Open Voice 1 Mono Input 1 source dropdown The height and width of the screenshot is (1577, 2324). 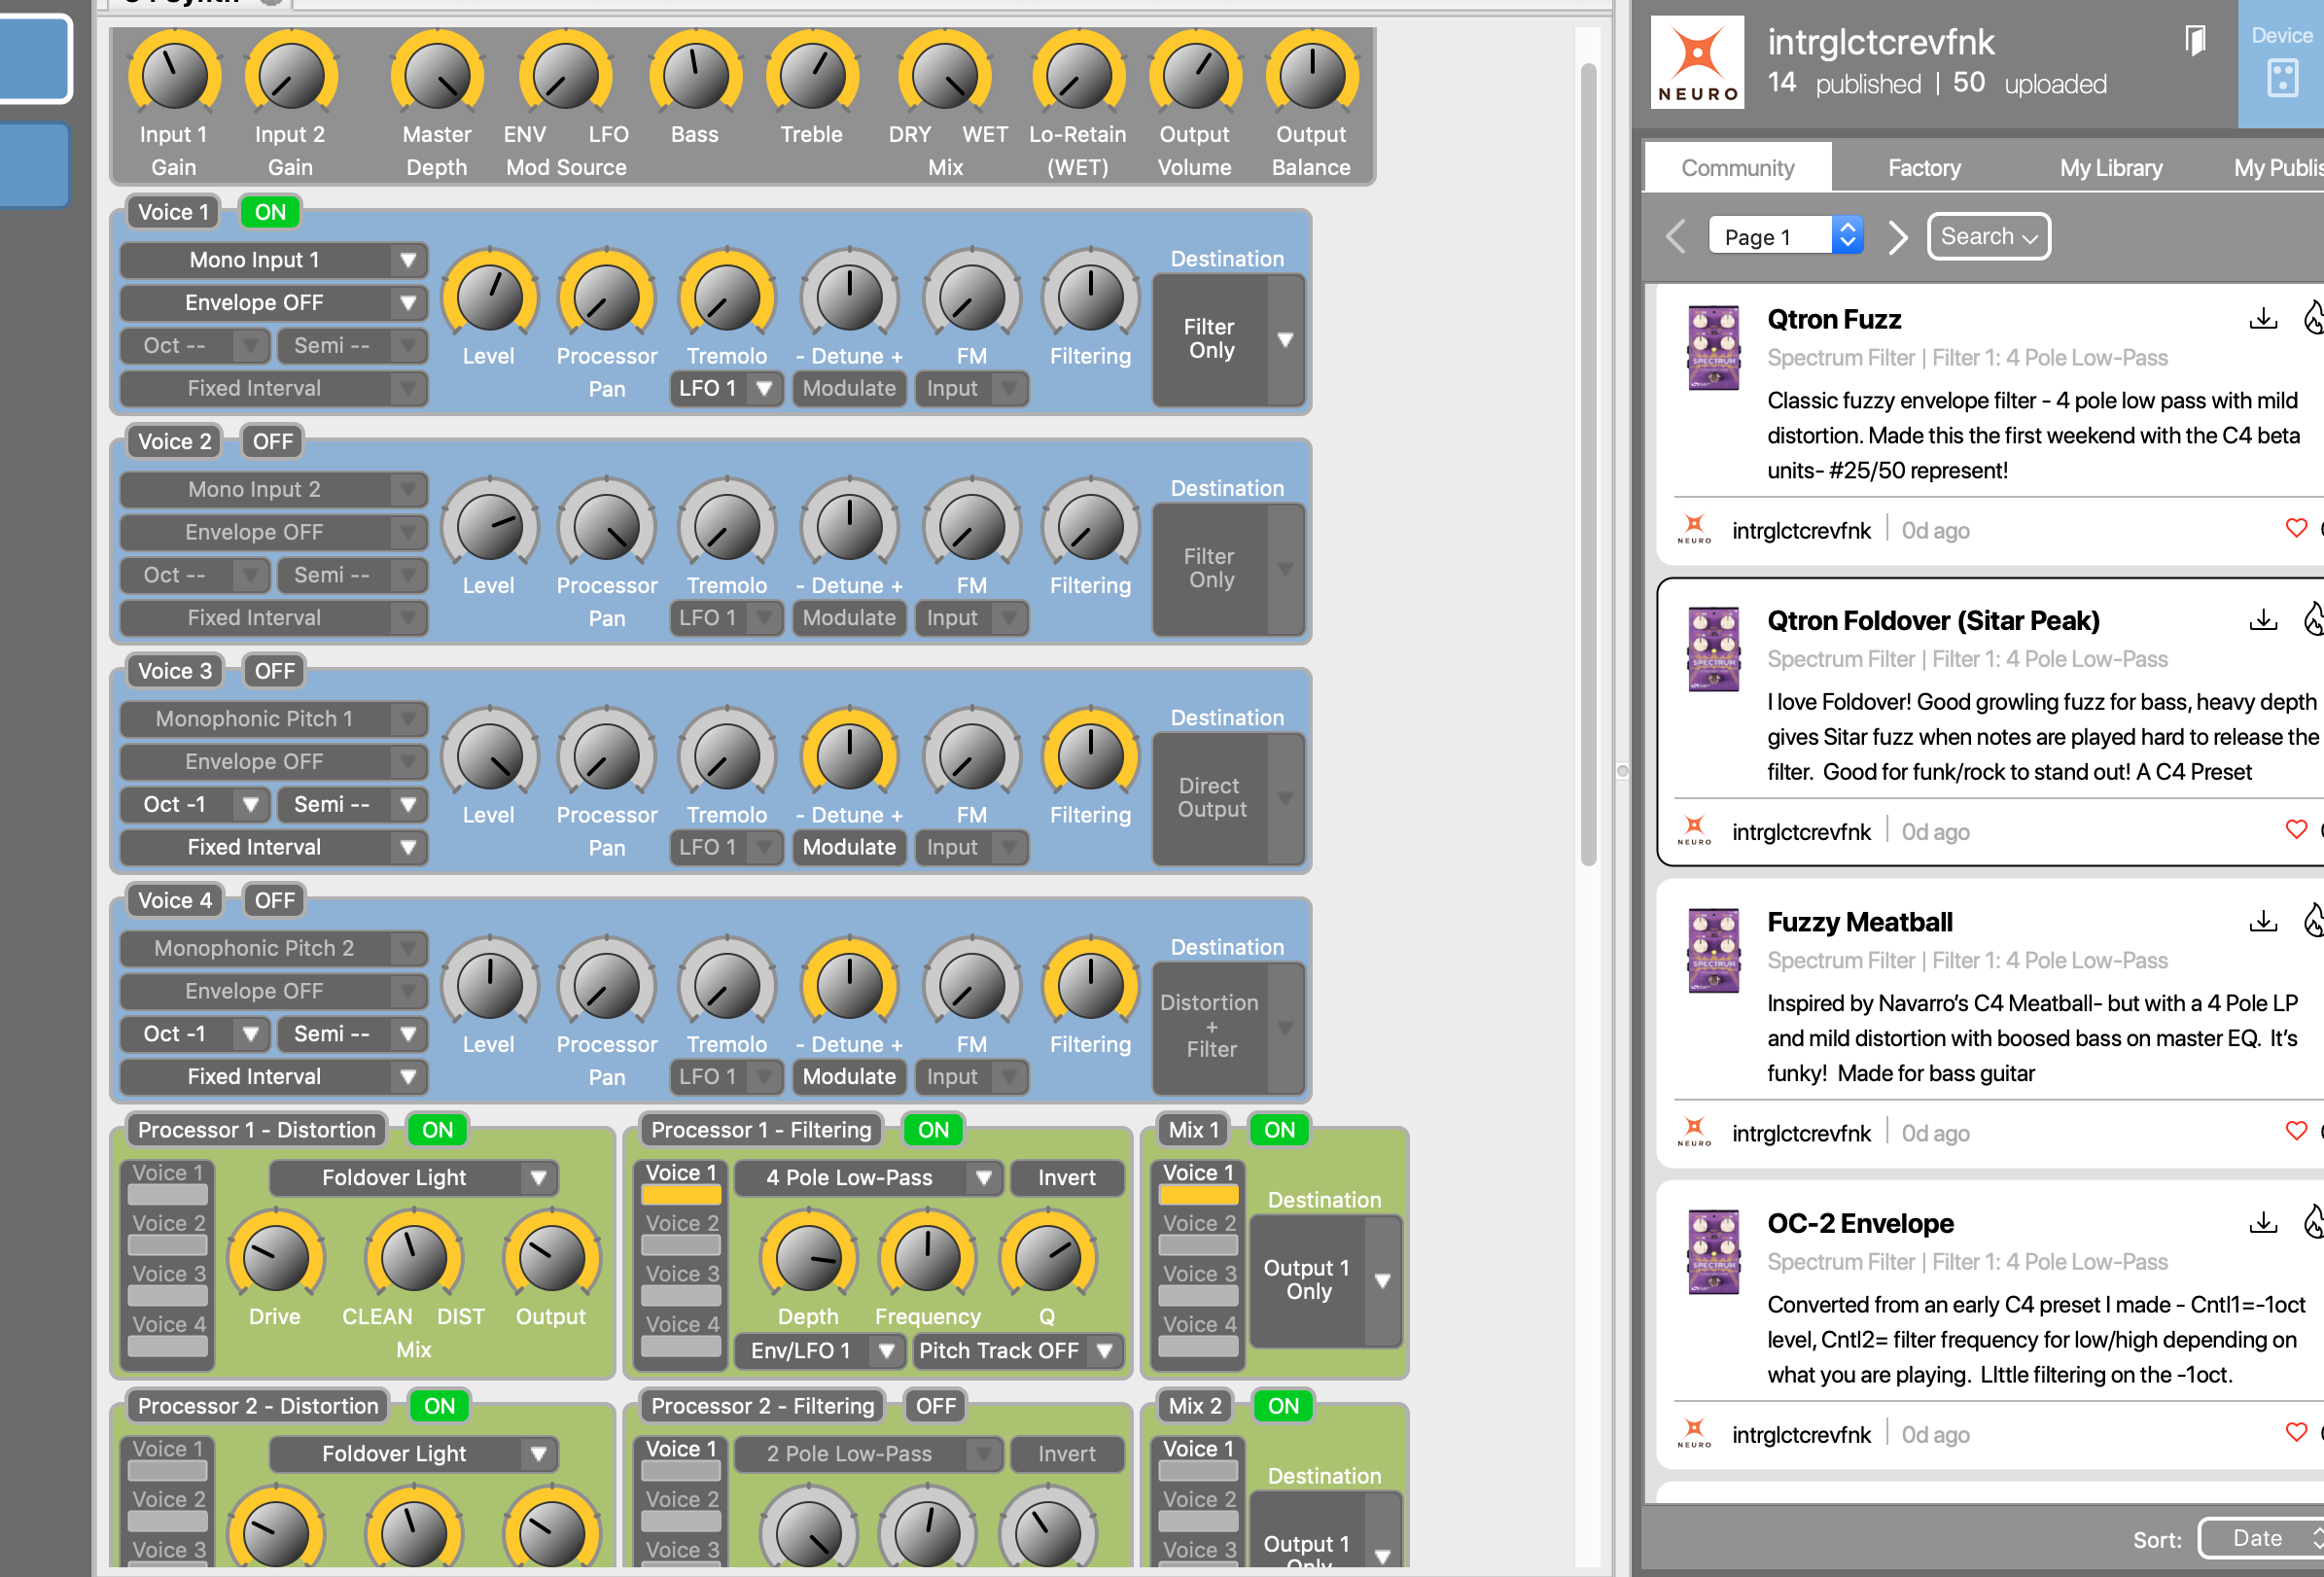pyautogui.click(x=274, y=260)
